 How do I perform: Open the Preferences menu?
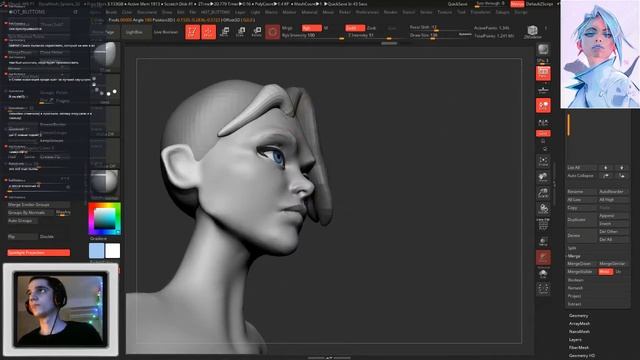(367, 12)
